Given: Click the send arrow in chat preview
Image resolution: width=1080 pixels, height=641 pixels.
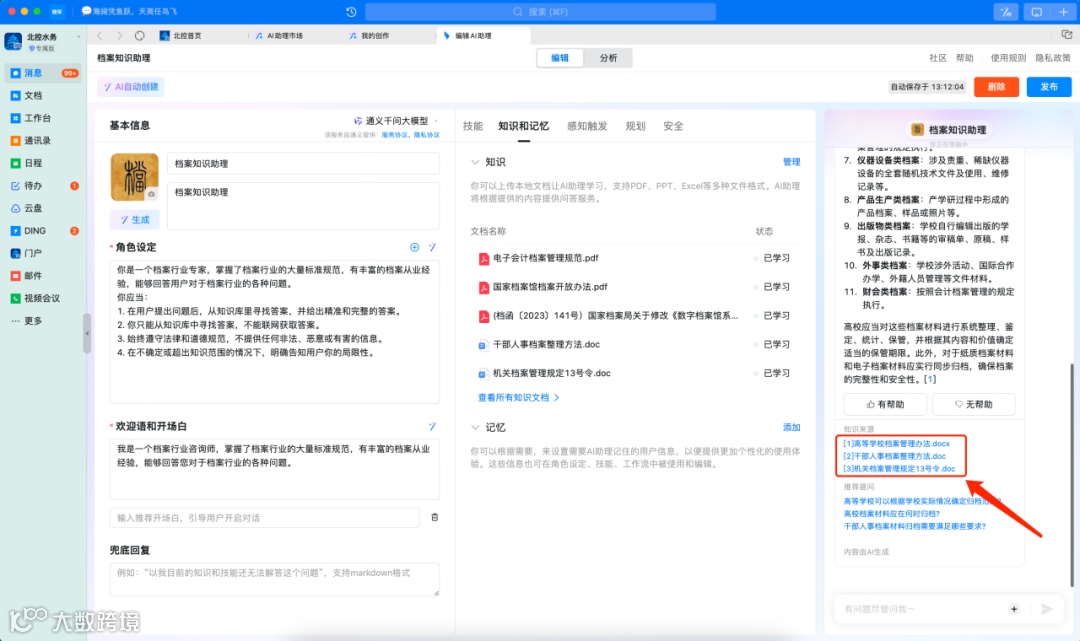Looking at the screenshot, I should [1047, 609].
